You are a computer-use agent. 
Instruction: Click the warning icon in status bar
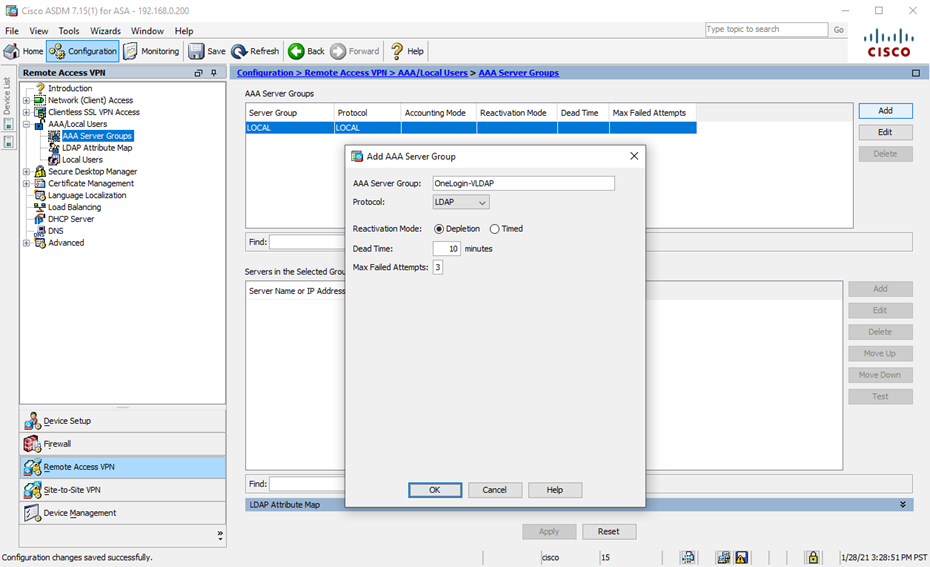pos(741,558)
